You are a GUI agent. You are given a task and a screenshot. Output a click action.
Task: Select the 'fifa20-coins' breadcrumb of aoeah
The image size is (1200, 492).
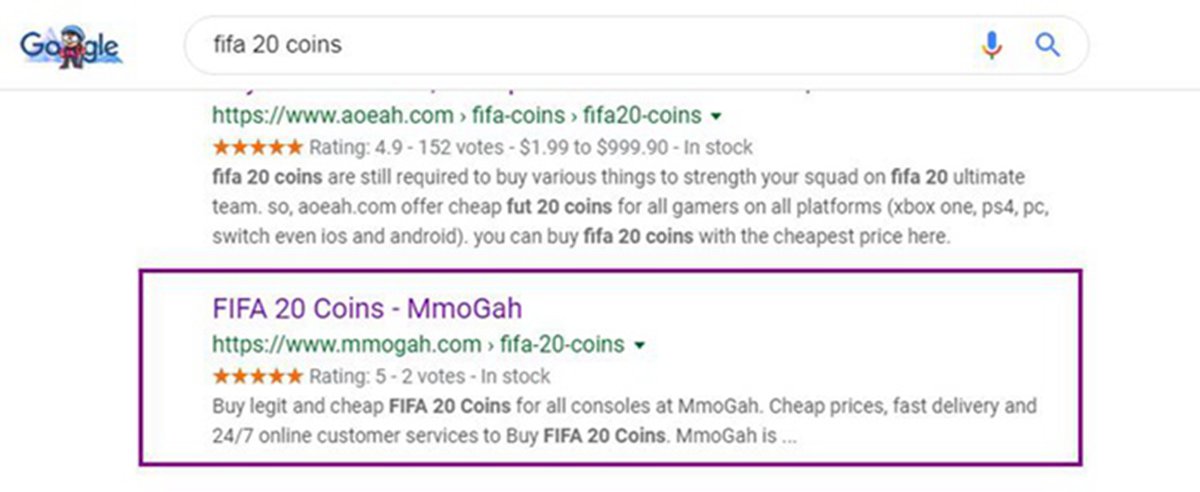640,114
